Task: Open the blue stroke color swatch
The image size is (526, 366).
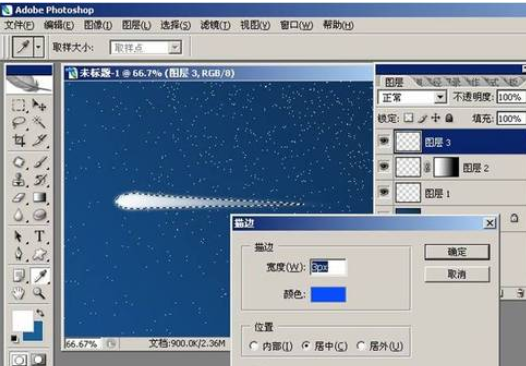Action: click(328, 295)
